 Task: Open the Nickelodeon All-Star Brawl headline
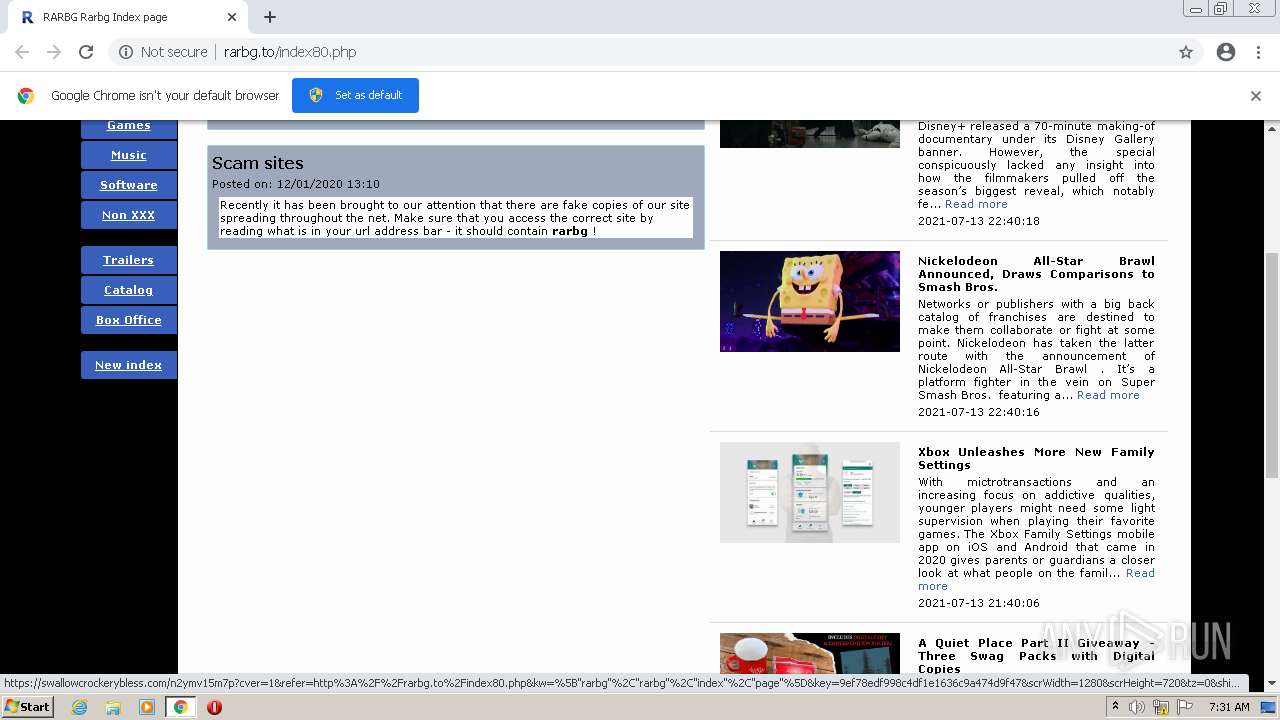pos(1036,274)
